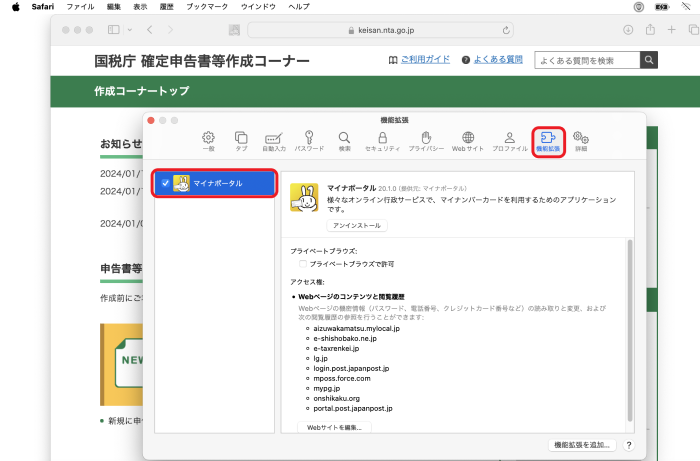Viewport: 700px width, 461px height.
Task: Click the battery status icon in menu bar
Action: point(661,7)
